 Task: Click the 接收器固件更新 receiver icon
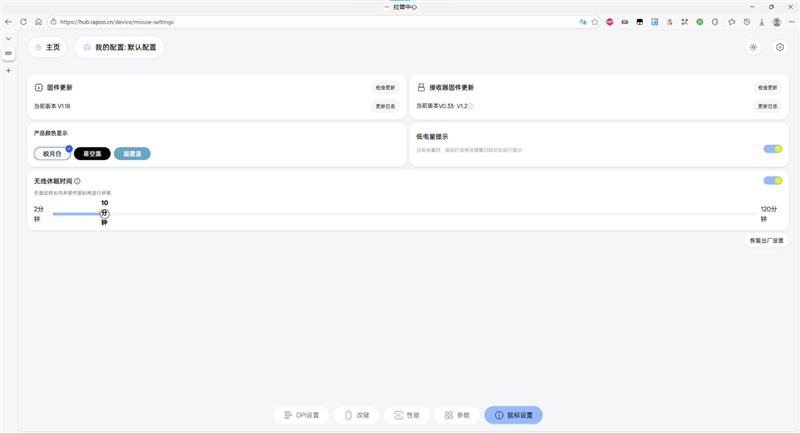[421, 88]
